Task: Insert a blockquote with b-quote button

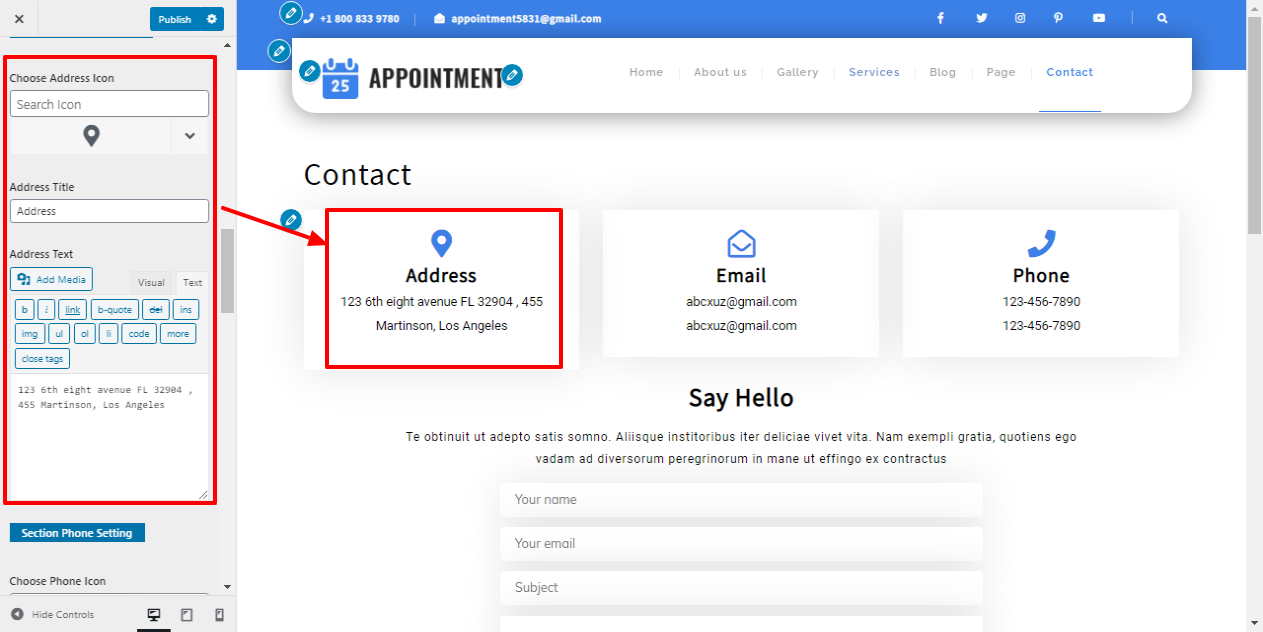Action: pos(115,310)
